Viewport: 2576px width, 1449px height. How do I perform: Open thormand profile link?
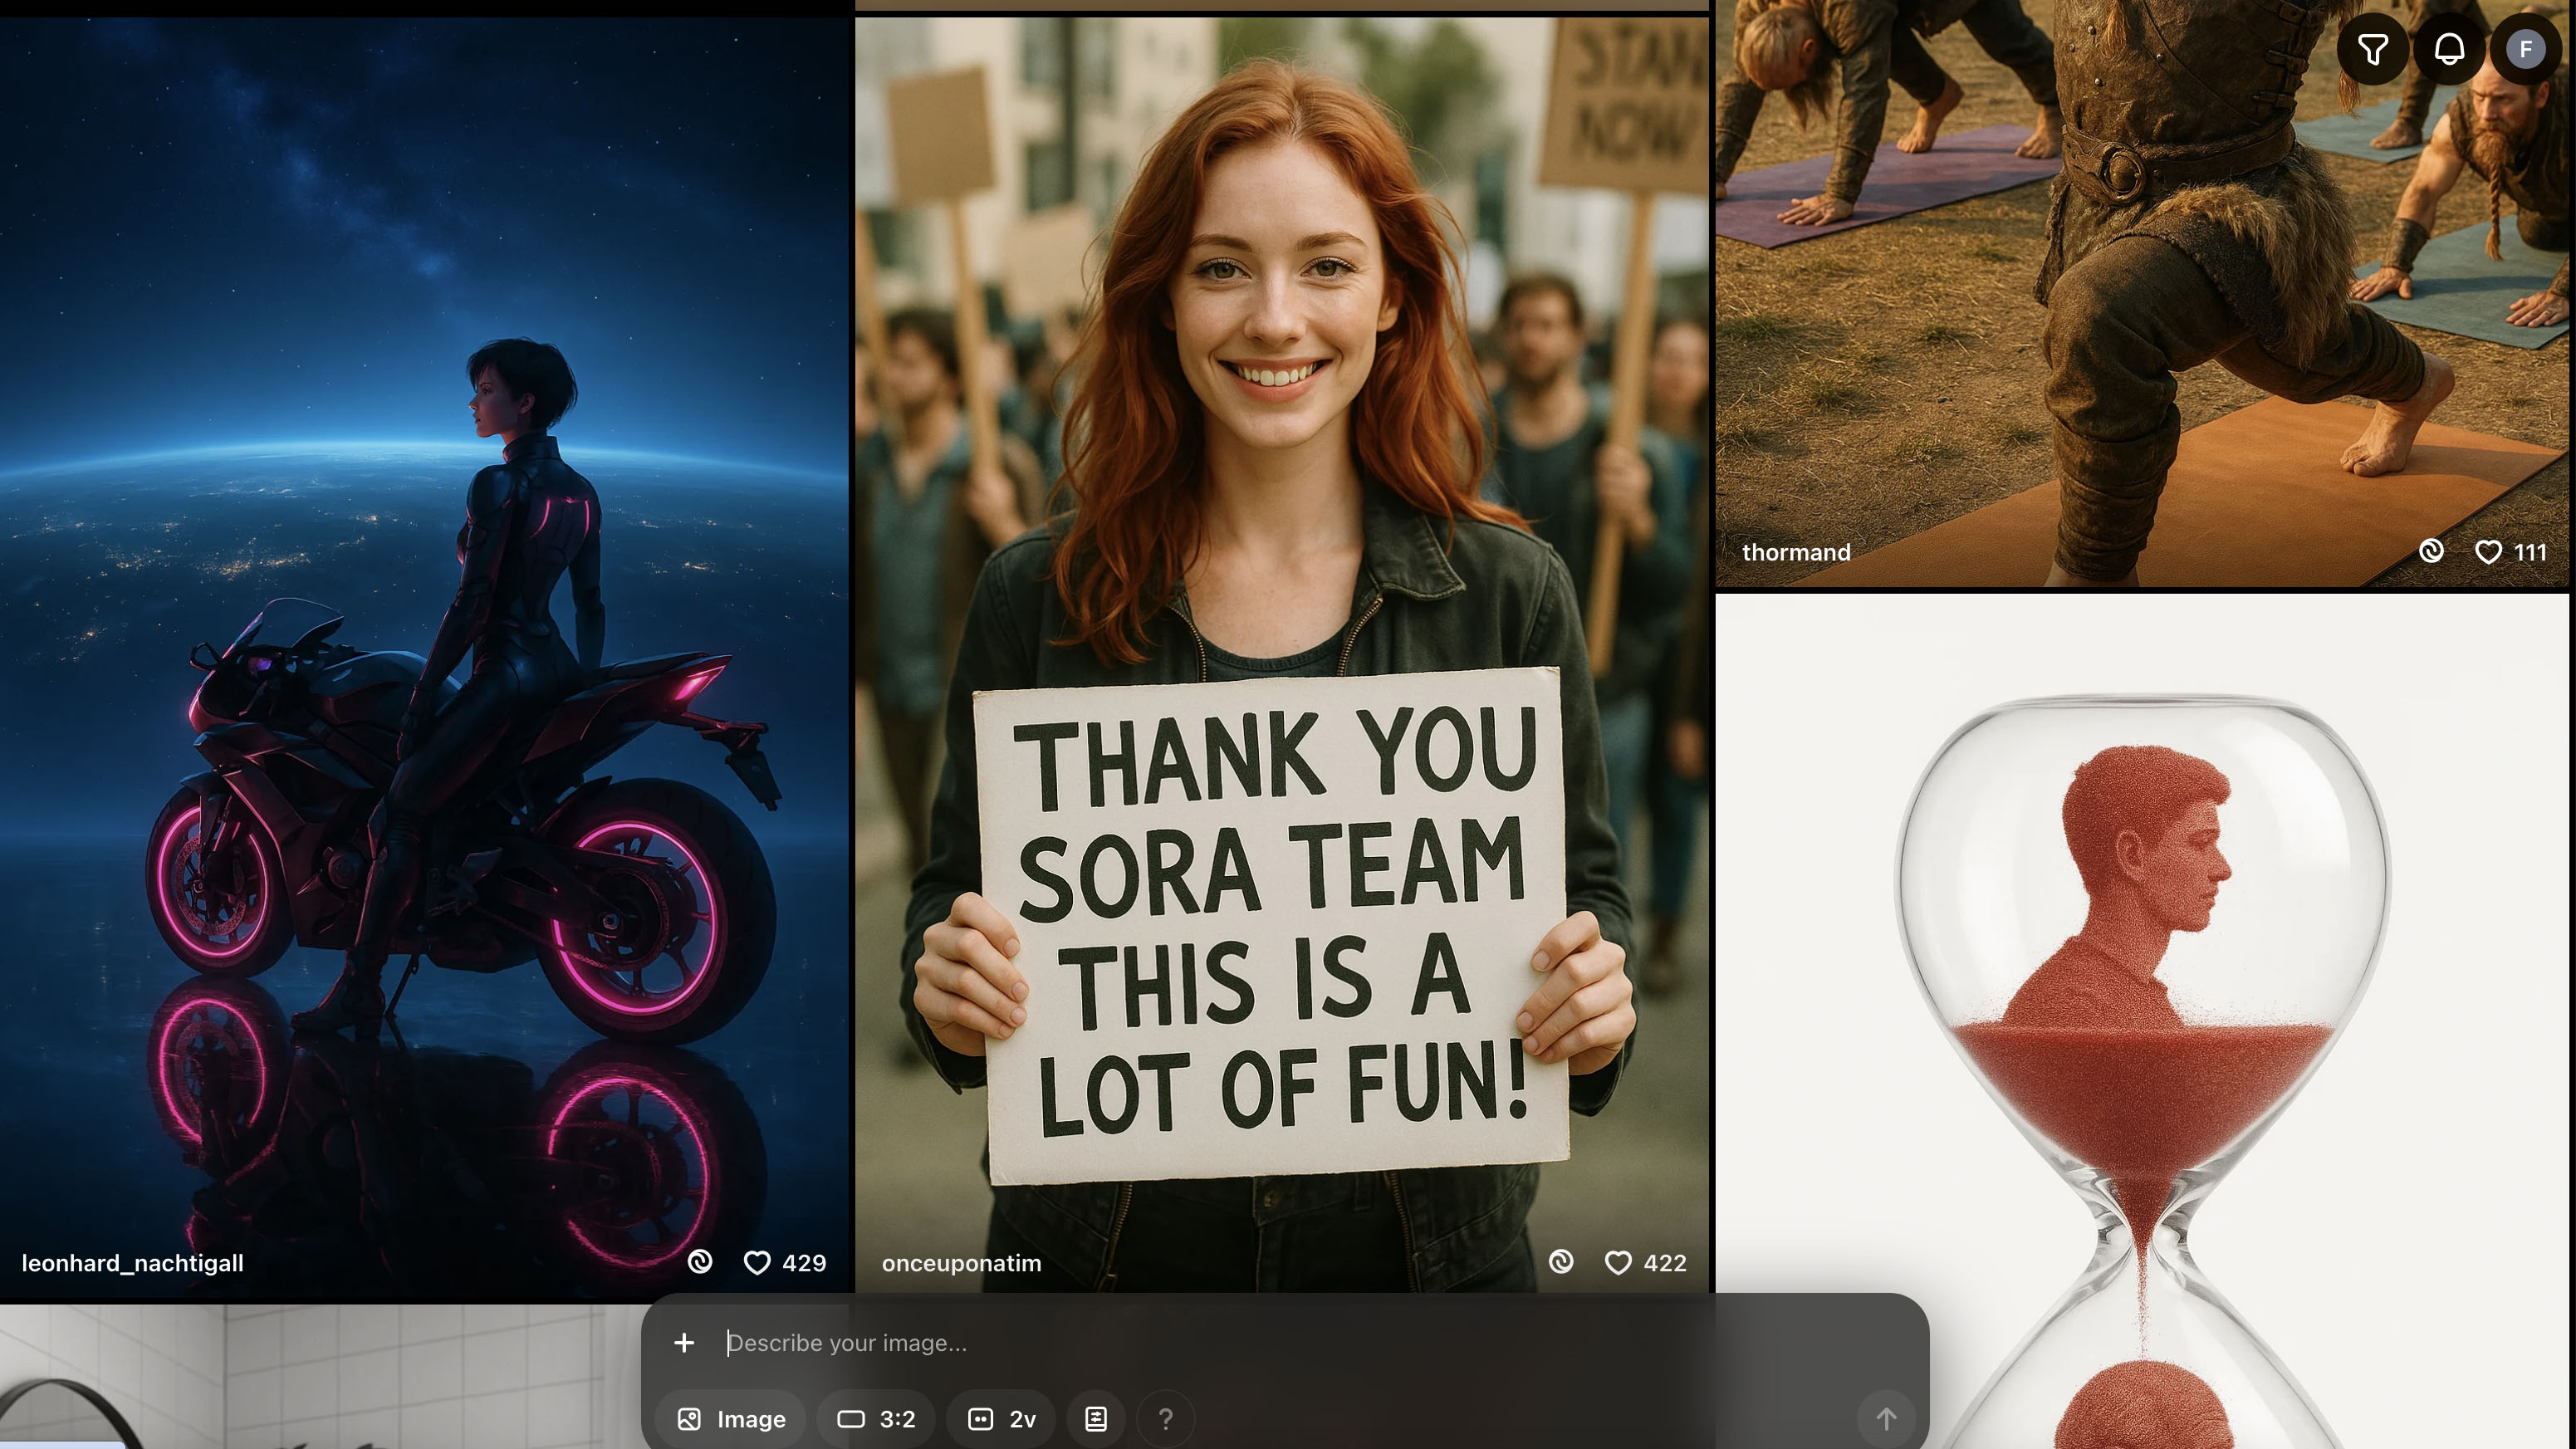(1796, 552)
